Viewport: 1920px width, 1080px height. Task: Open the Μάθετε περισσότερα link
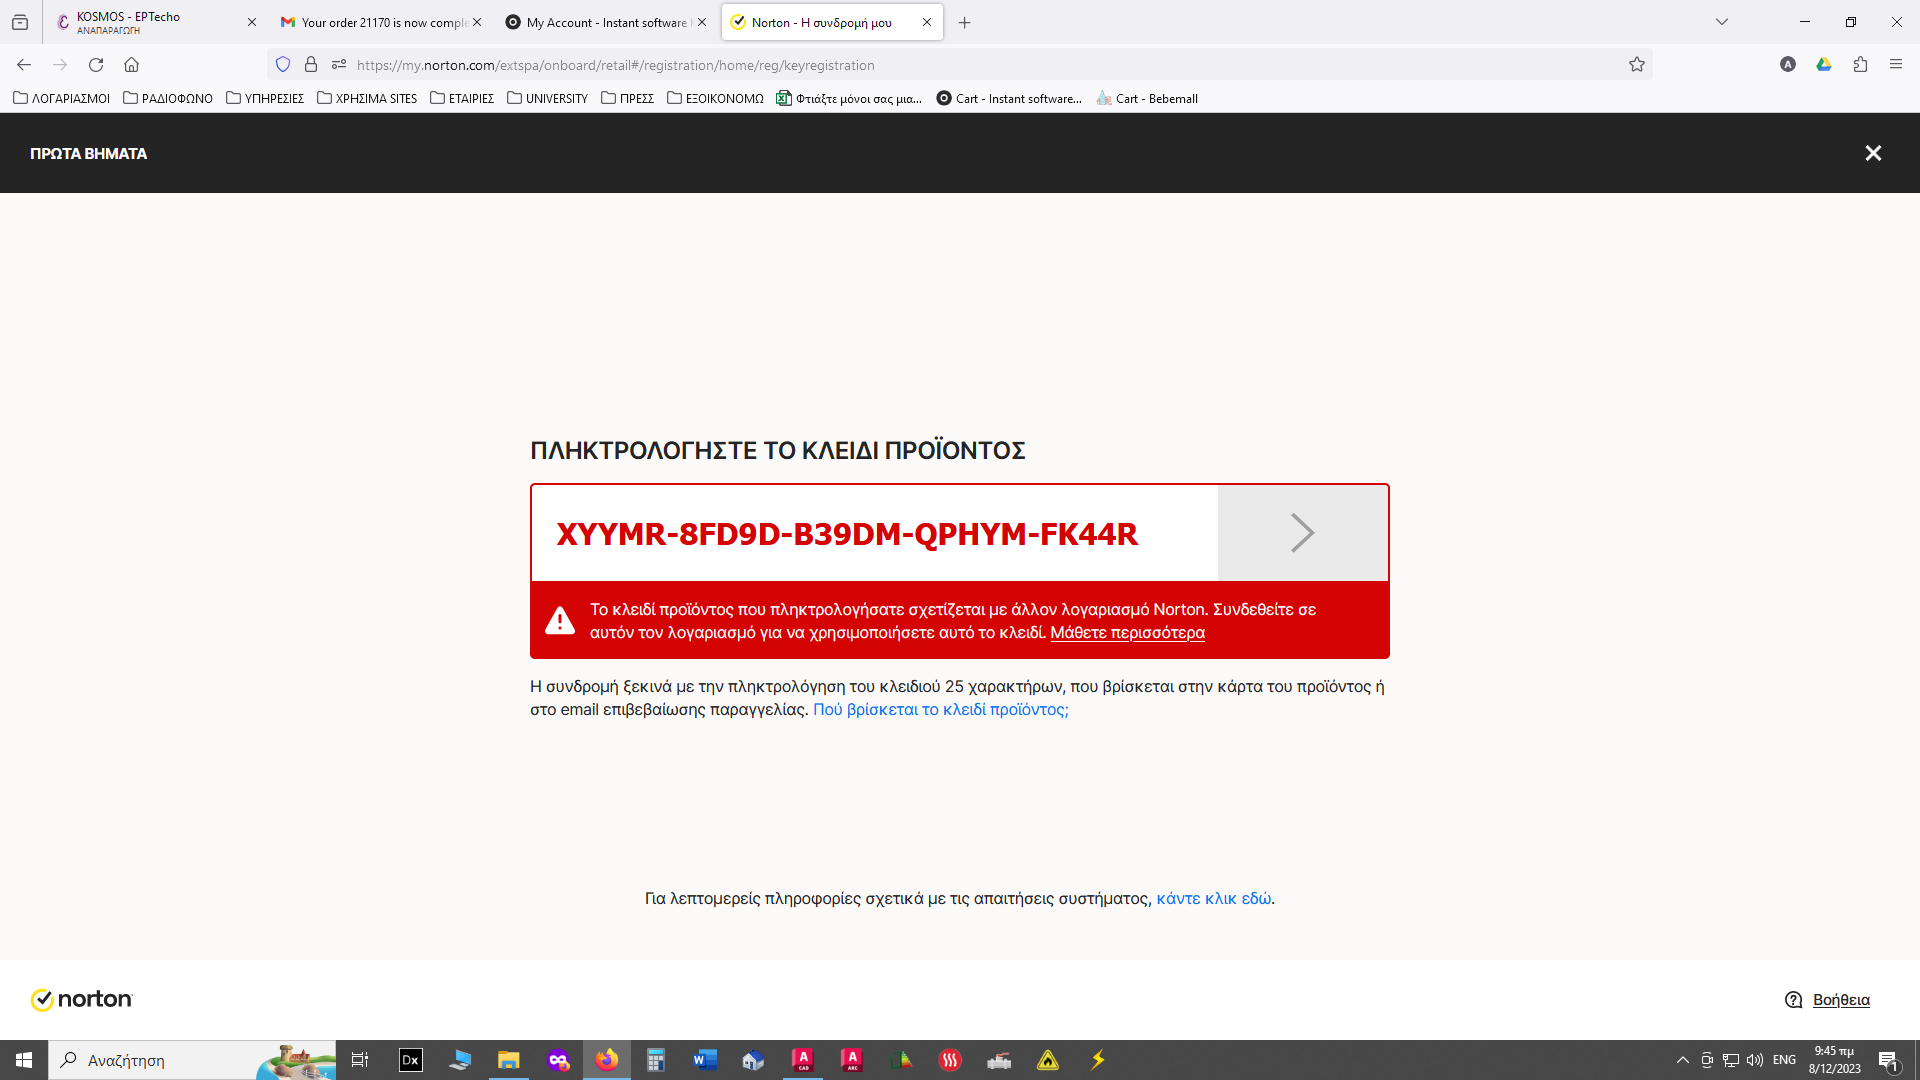[x=1127, y=633]
